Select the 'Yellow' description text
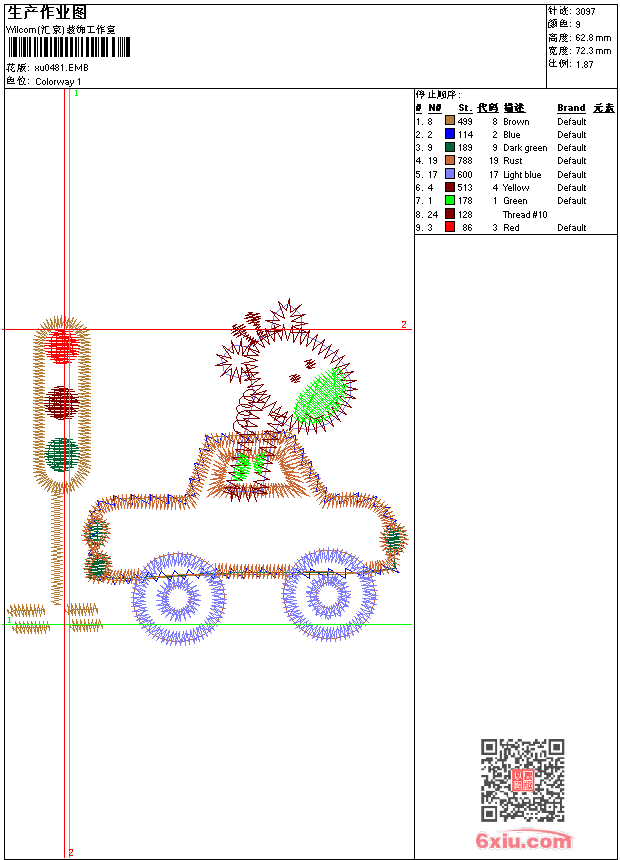The image size is (620, 860). pos(516,188)
